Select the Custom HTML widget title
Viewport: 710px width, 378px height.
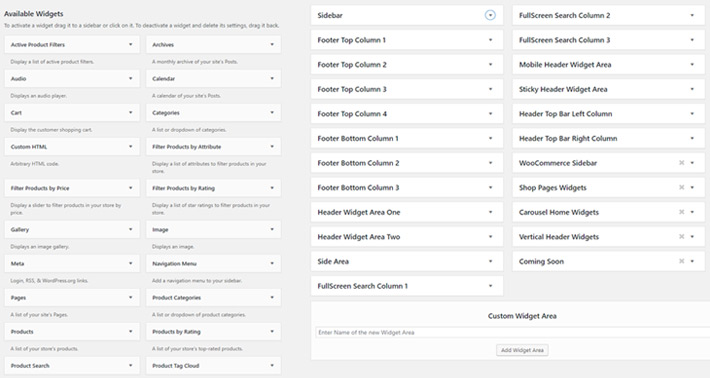click(x=29, y=147)
